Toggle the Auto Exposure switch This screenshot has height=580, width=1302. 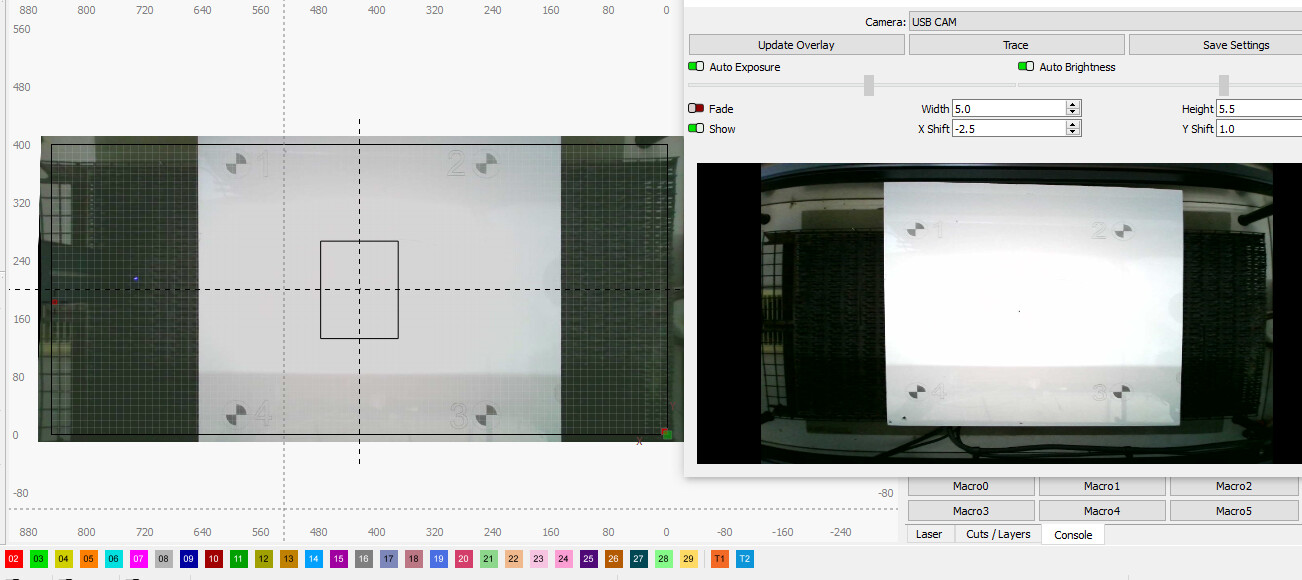point(696,67)
